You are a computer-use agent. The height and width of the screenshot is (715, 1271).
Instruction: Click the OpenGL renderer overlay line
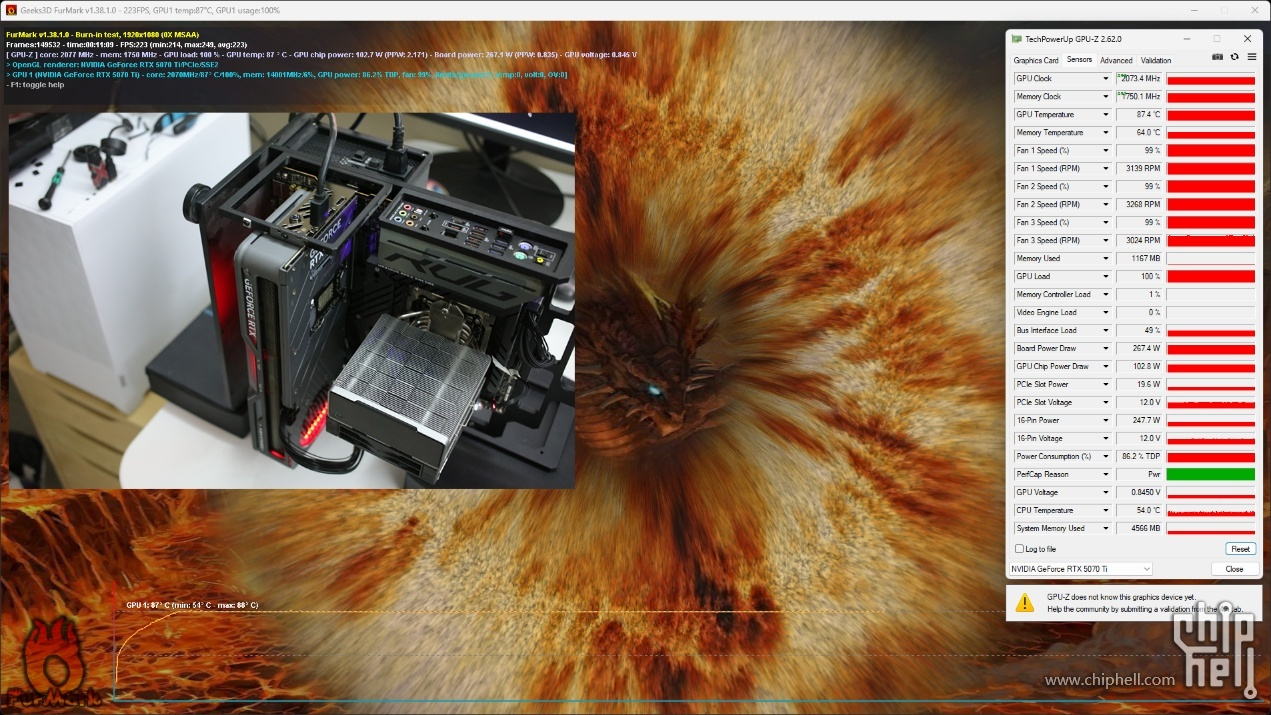click(112, 64)
